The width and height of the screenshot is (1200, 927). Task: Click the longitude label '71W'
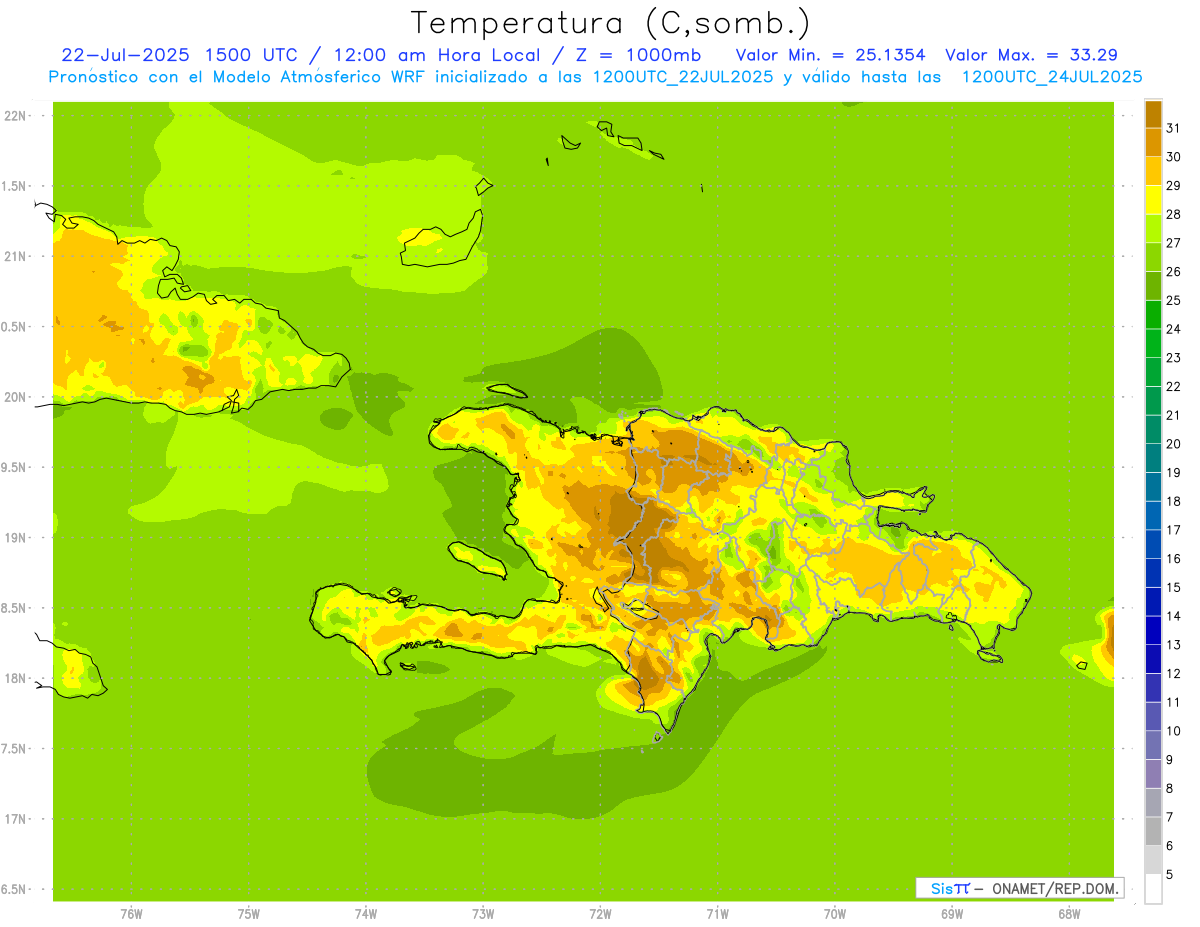[717, 914]
